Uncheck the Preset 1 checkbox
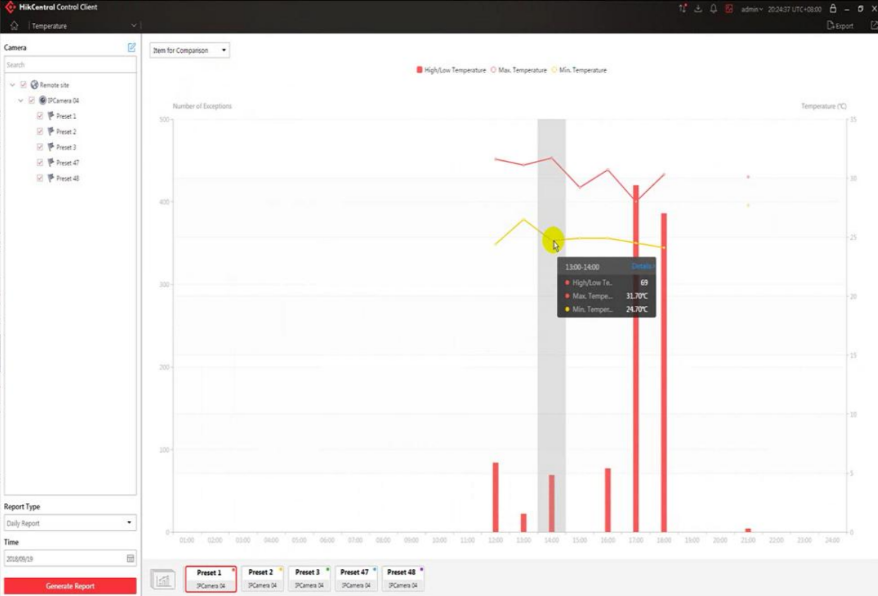The image size is (878, 596). pyautogui.click(x=40, y=116)
